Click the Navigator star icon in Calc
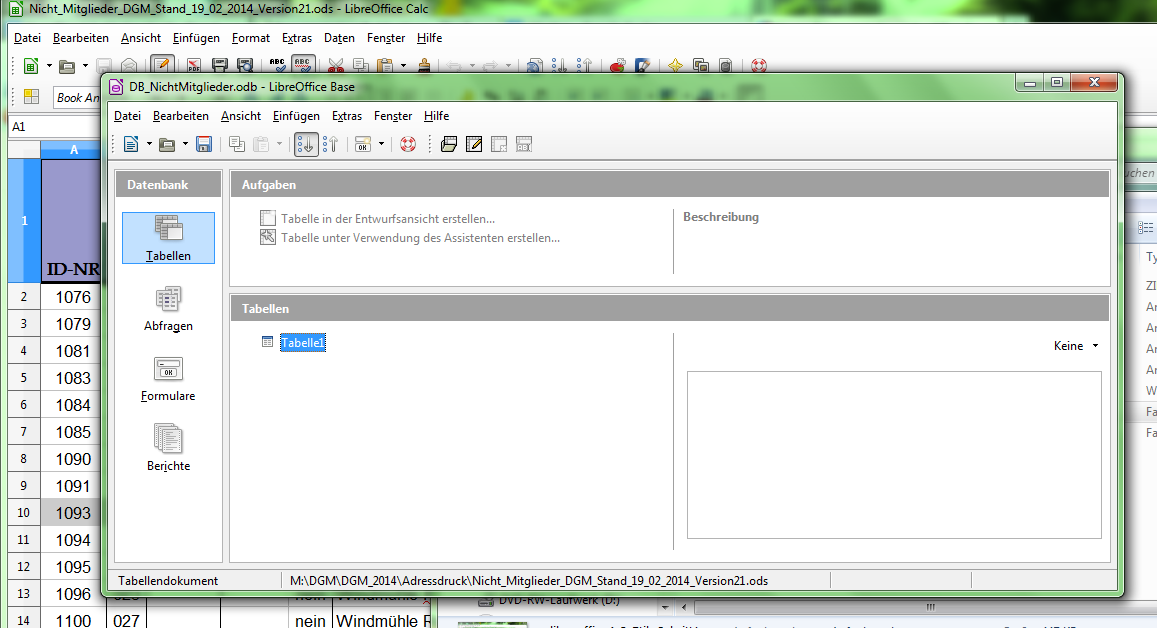 tap(675, 66)
